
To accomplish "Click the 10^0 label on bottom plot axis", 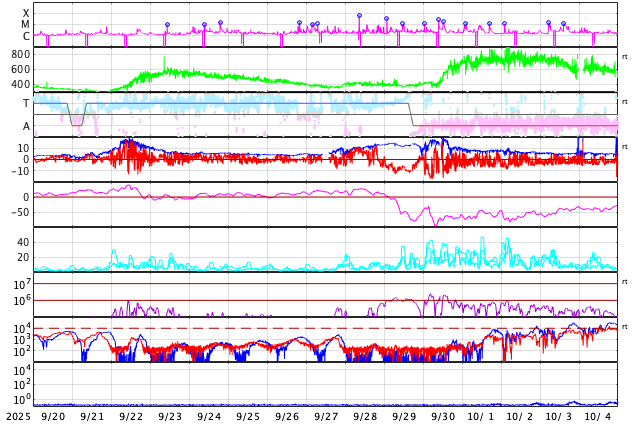I will 22,399.
